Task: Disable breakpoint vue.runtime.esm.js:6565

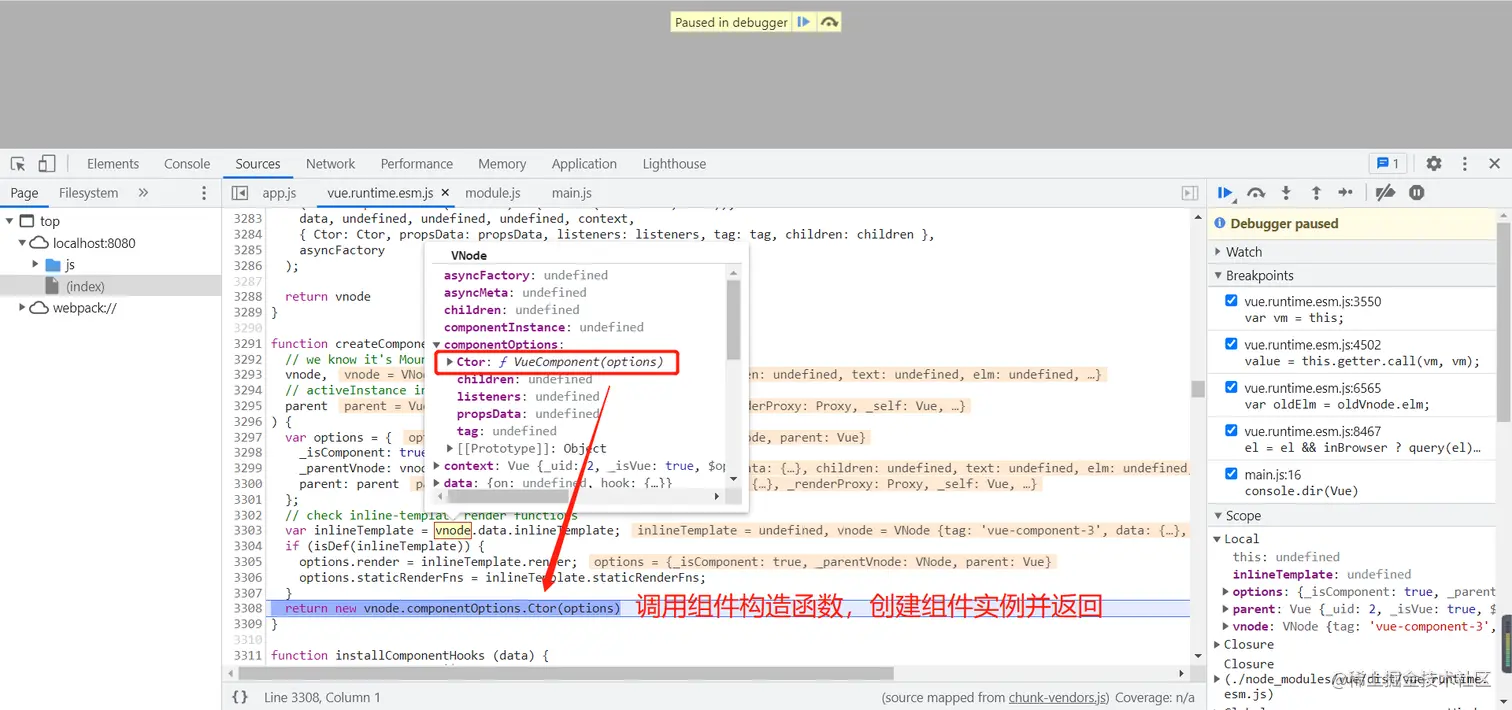Action: pos(1231,387)
